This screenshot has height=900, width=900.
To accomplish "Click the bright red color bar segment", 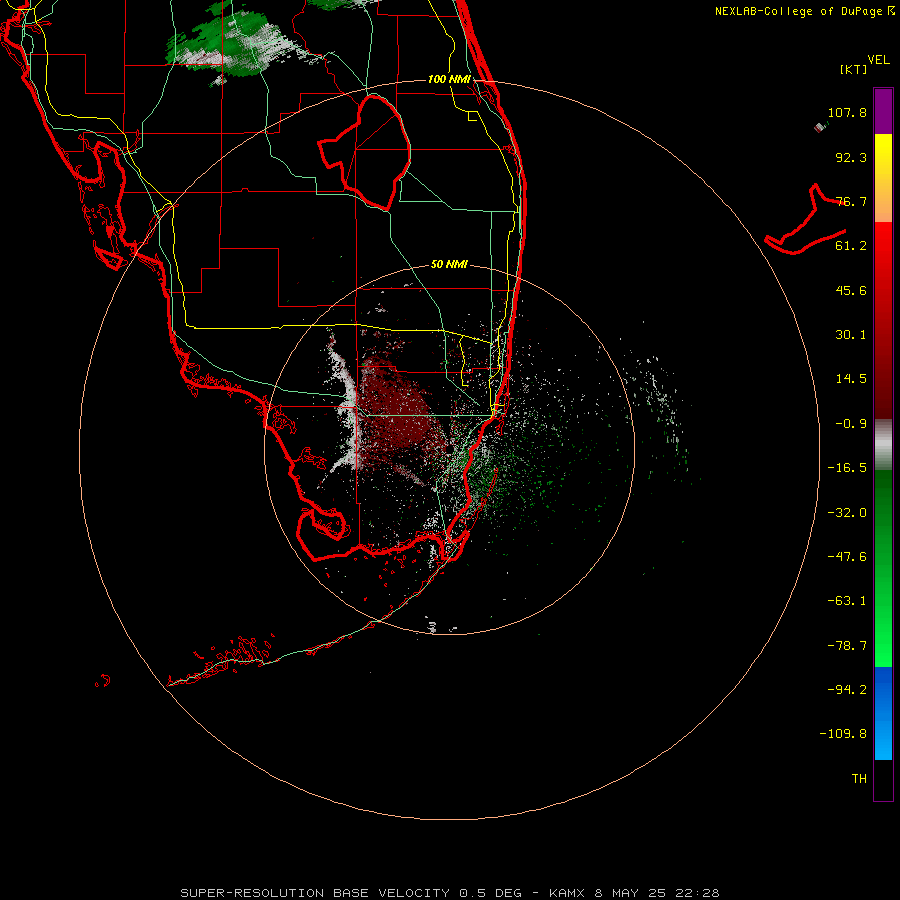I will (883, 248).
